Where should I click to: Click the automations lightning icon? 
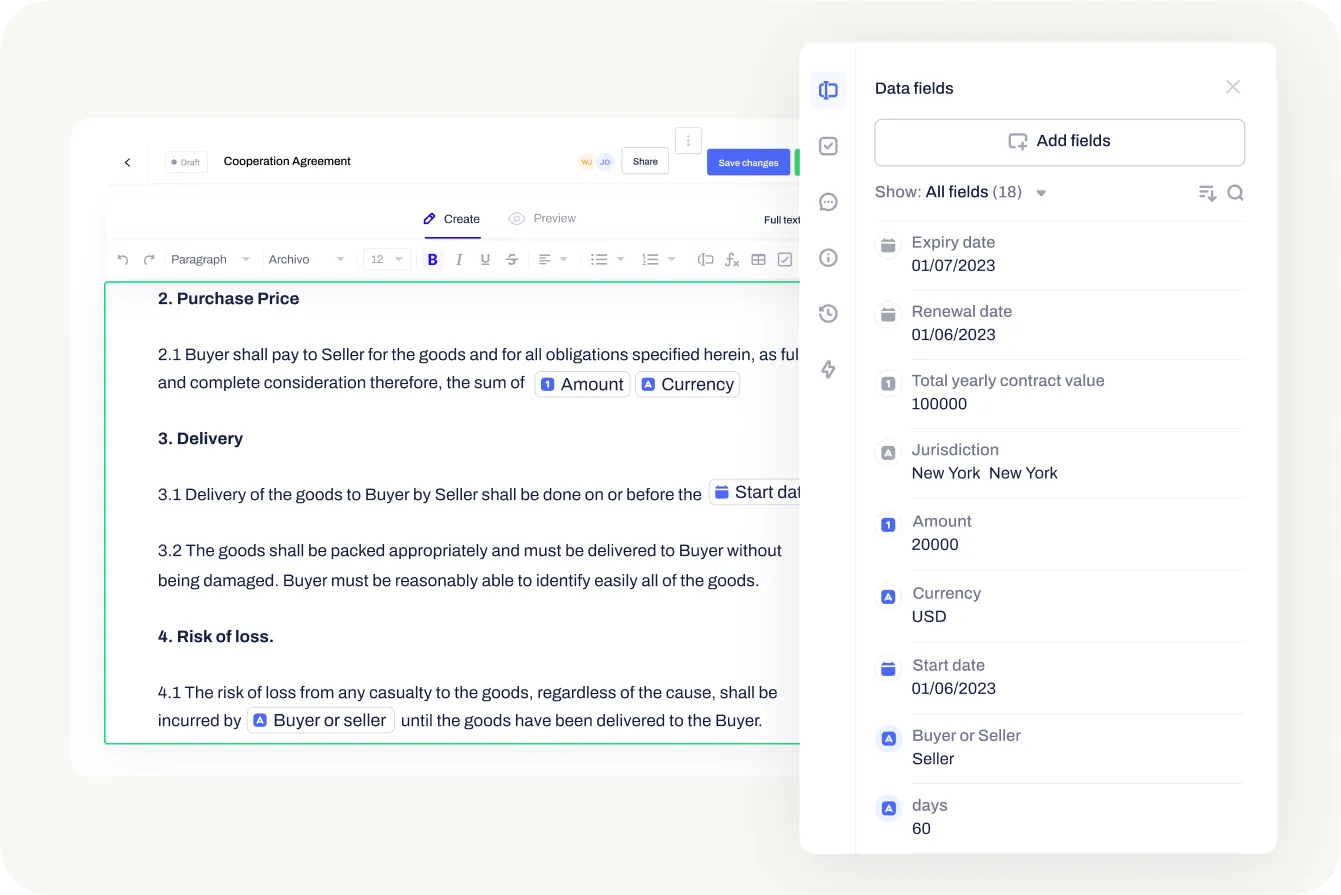[827, 369]
